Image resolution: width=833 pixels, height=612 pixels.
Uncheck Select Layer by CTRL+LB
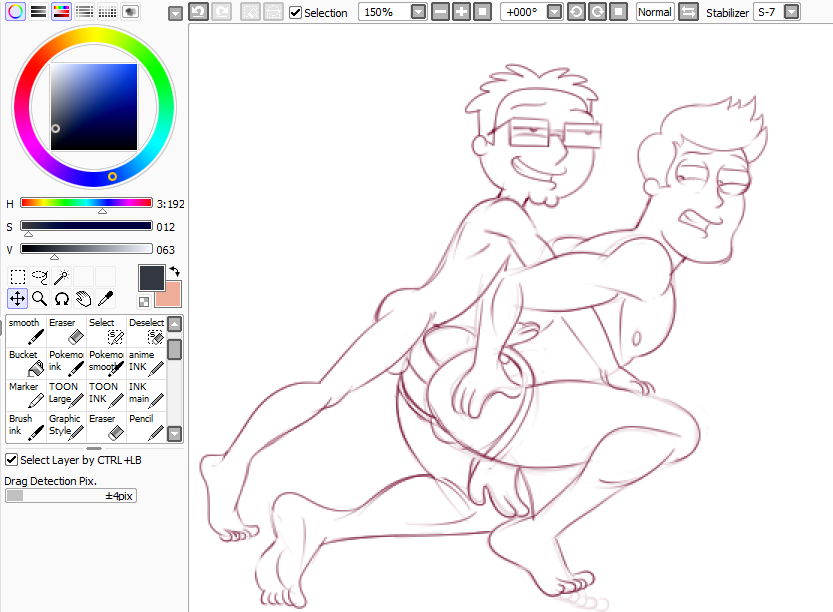coord(11,459)
